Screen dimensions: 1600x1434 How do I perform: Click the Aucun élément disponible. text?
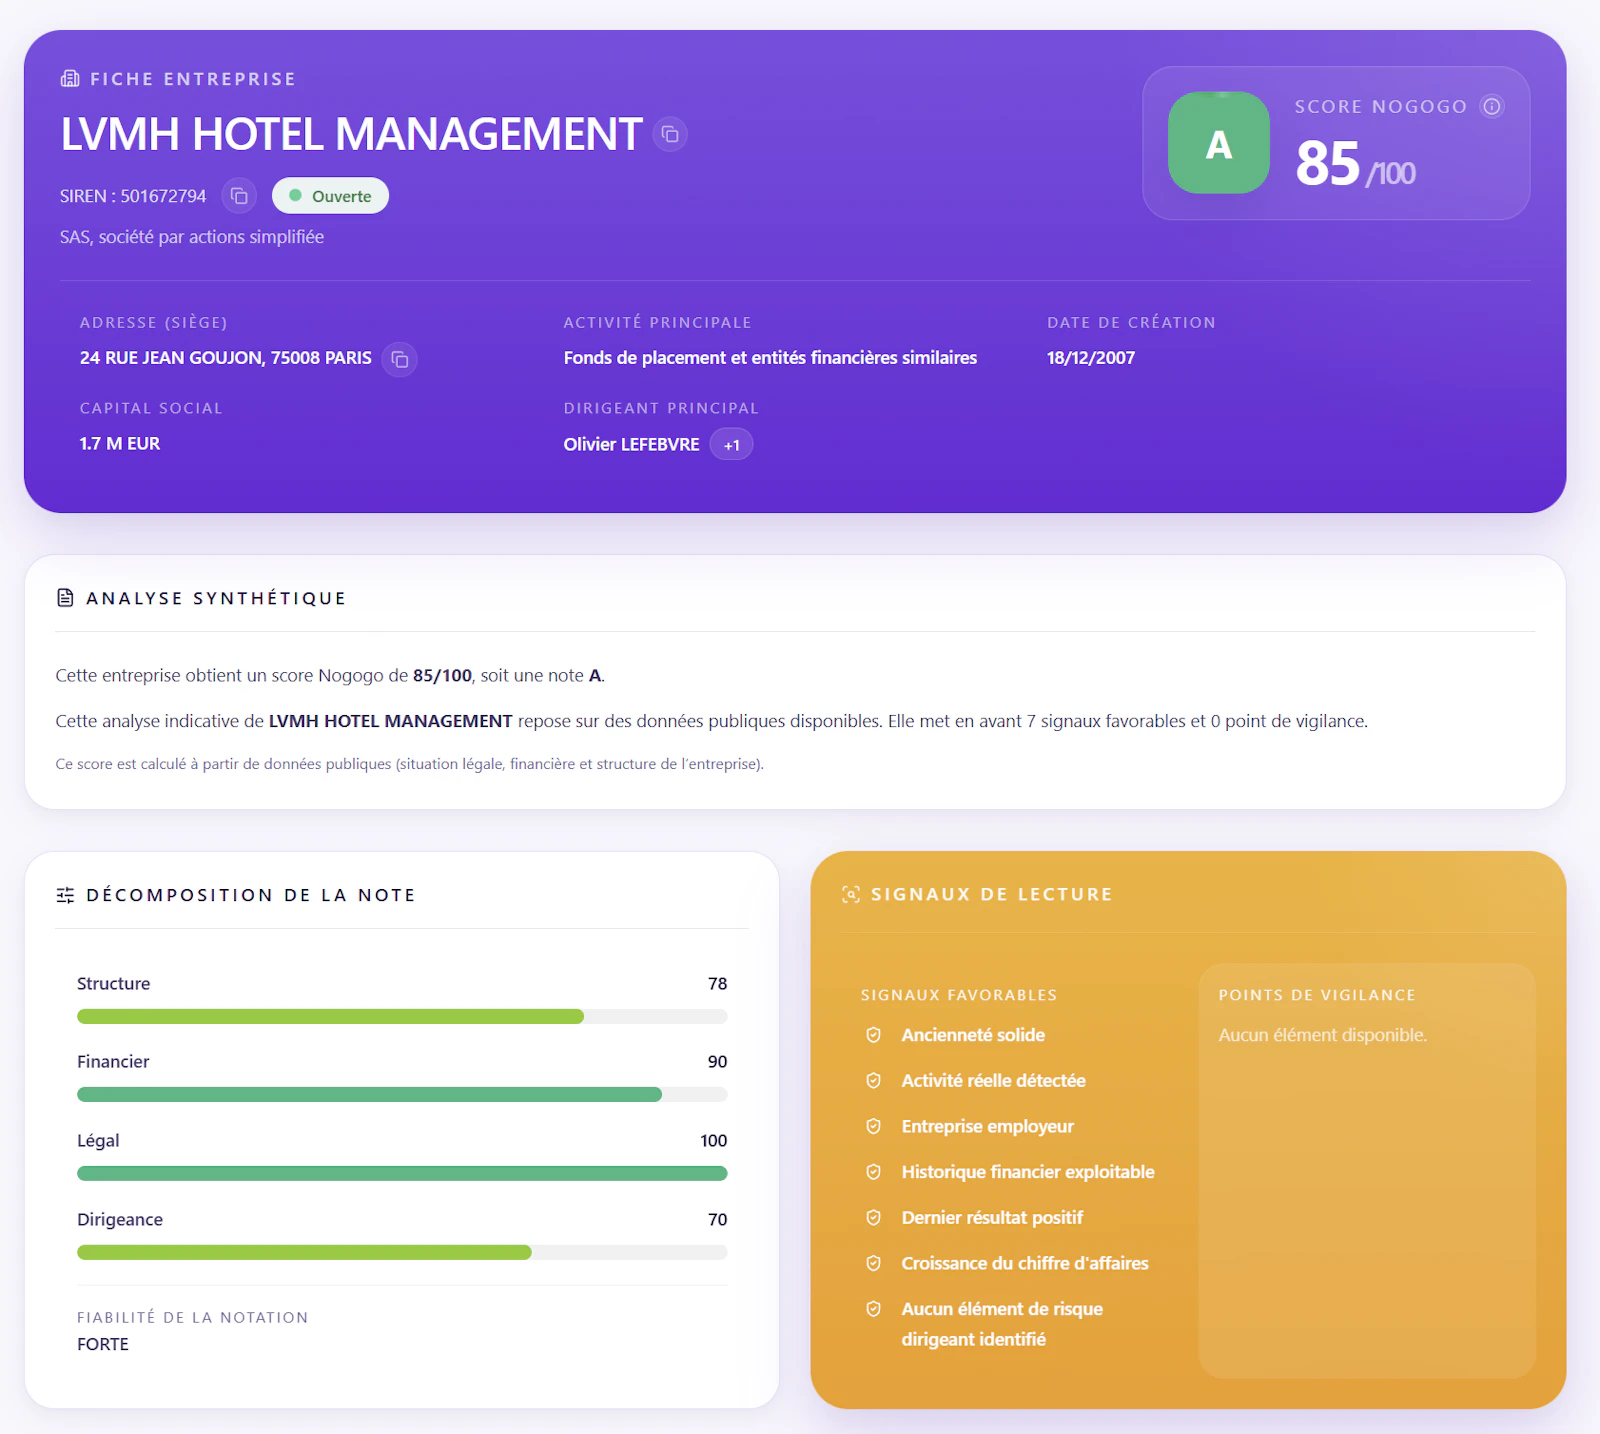click(x=1322, y=1035)
